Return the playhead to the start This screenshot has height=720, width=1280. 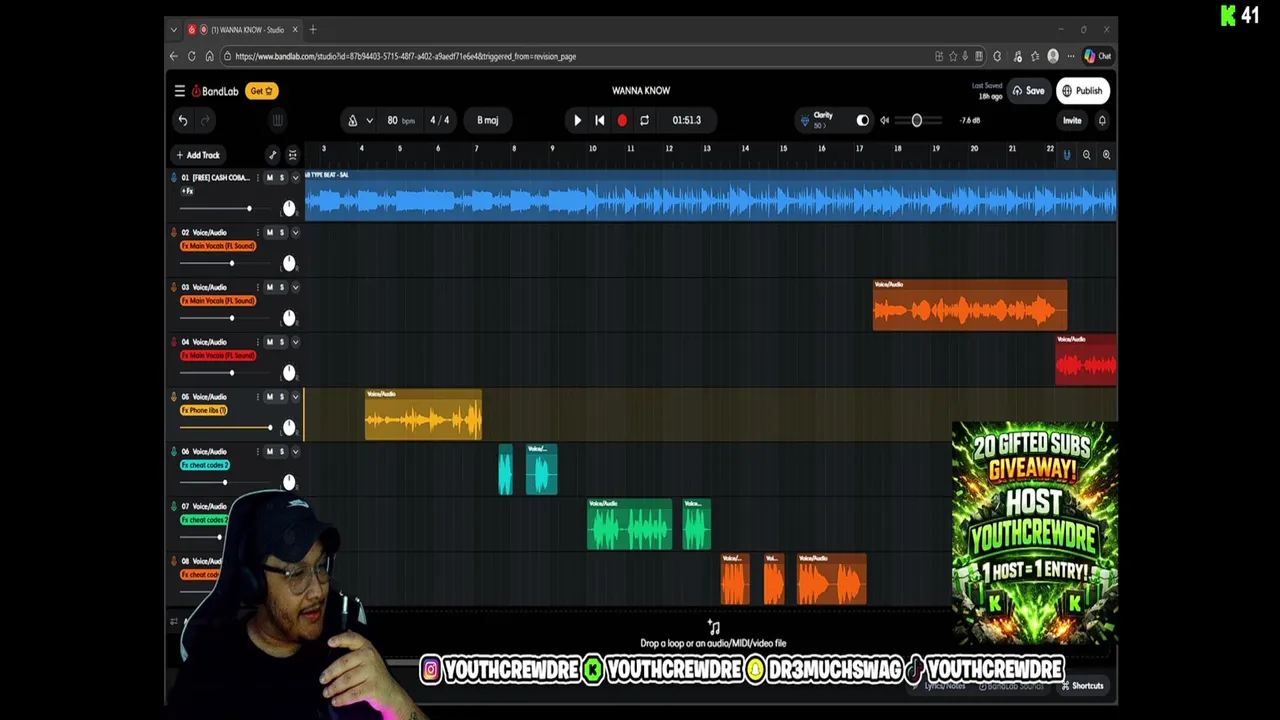tap(599, 120)
